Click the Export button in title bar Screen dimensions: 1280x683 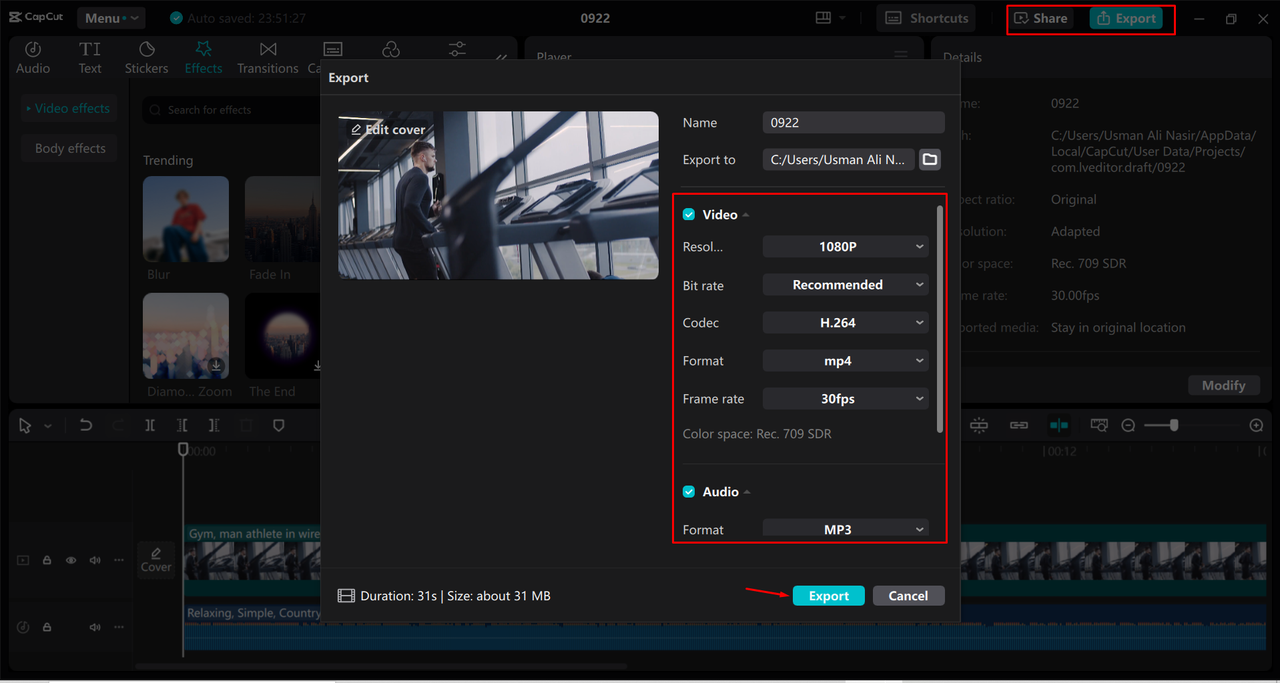tap(1126, 18)
